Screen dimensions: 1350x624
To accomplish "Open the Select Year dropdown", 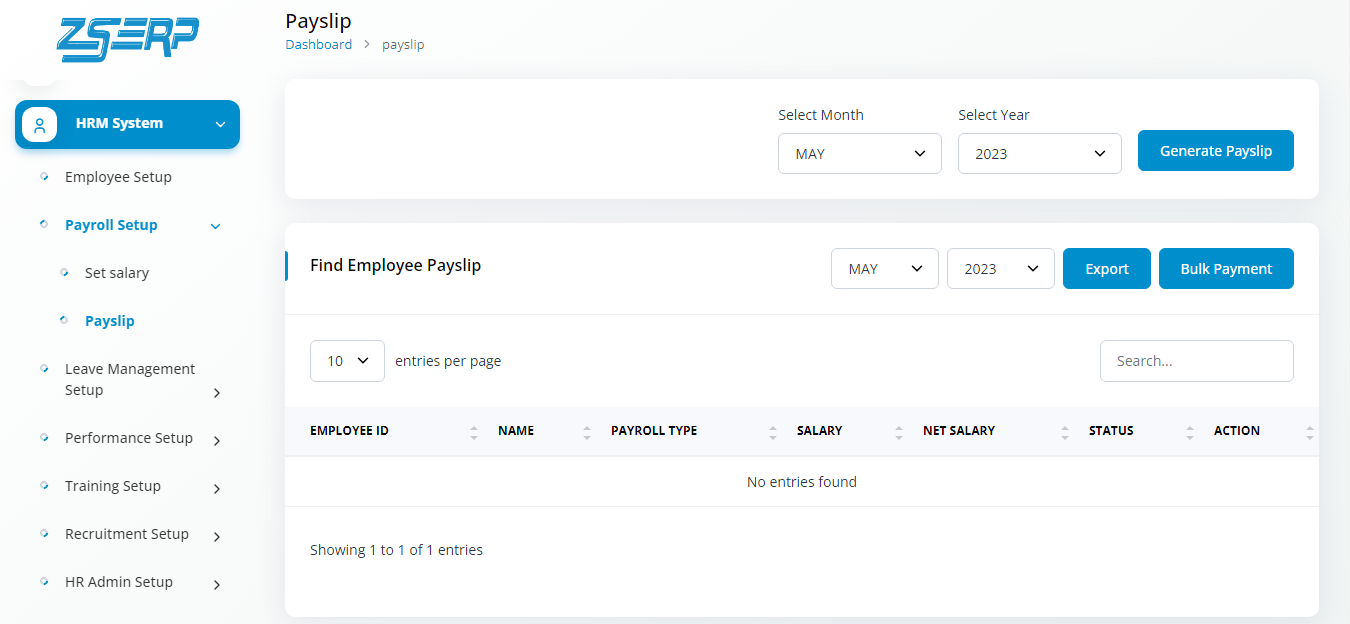I will [x=1040, y=154].
